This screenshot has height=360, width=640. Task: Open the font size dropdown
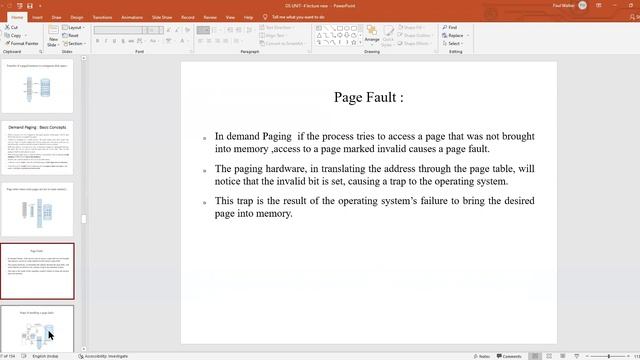point(161,30)
